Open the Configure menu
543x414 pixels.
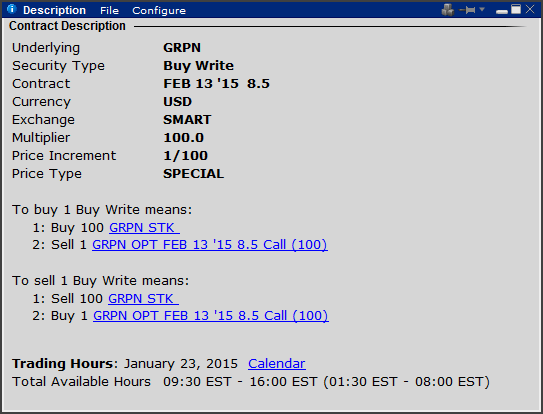click(159, 11)
